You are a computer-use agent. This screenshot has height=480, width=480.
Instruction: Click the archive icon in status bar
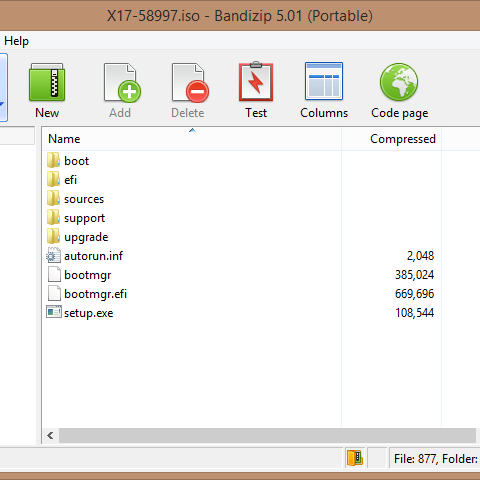click(x=355, y=458)
